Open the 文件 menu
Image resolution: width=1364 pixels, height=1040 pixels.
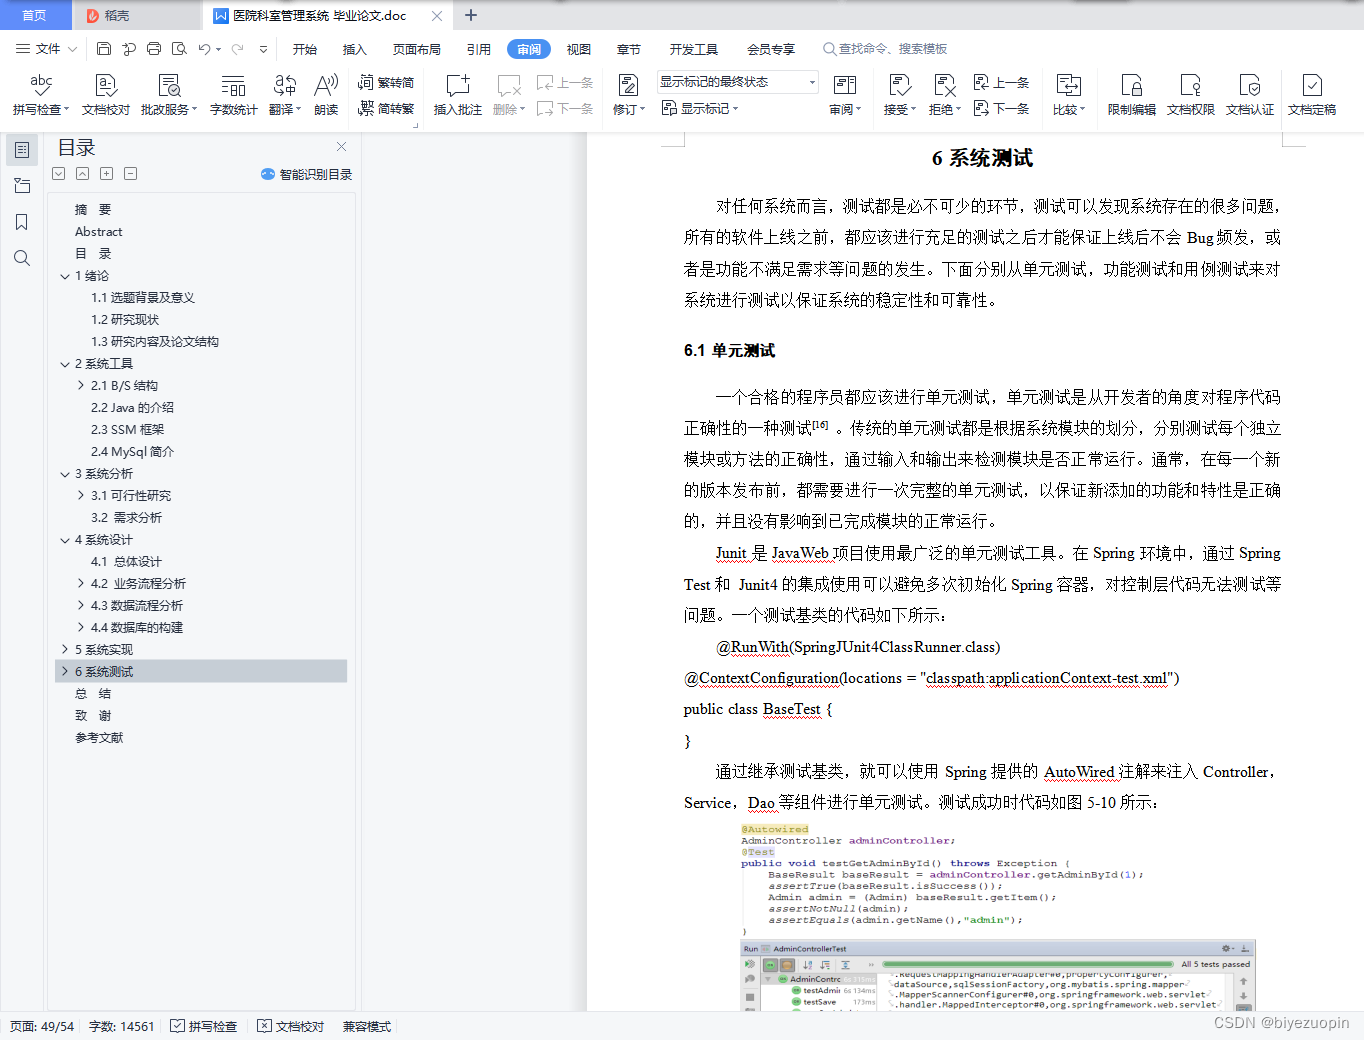click(x=46, y=48)
